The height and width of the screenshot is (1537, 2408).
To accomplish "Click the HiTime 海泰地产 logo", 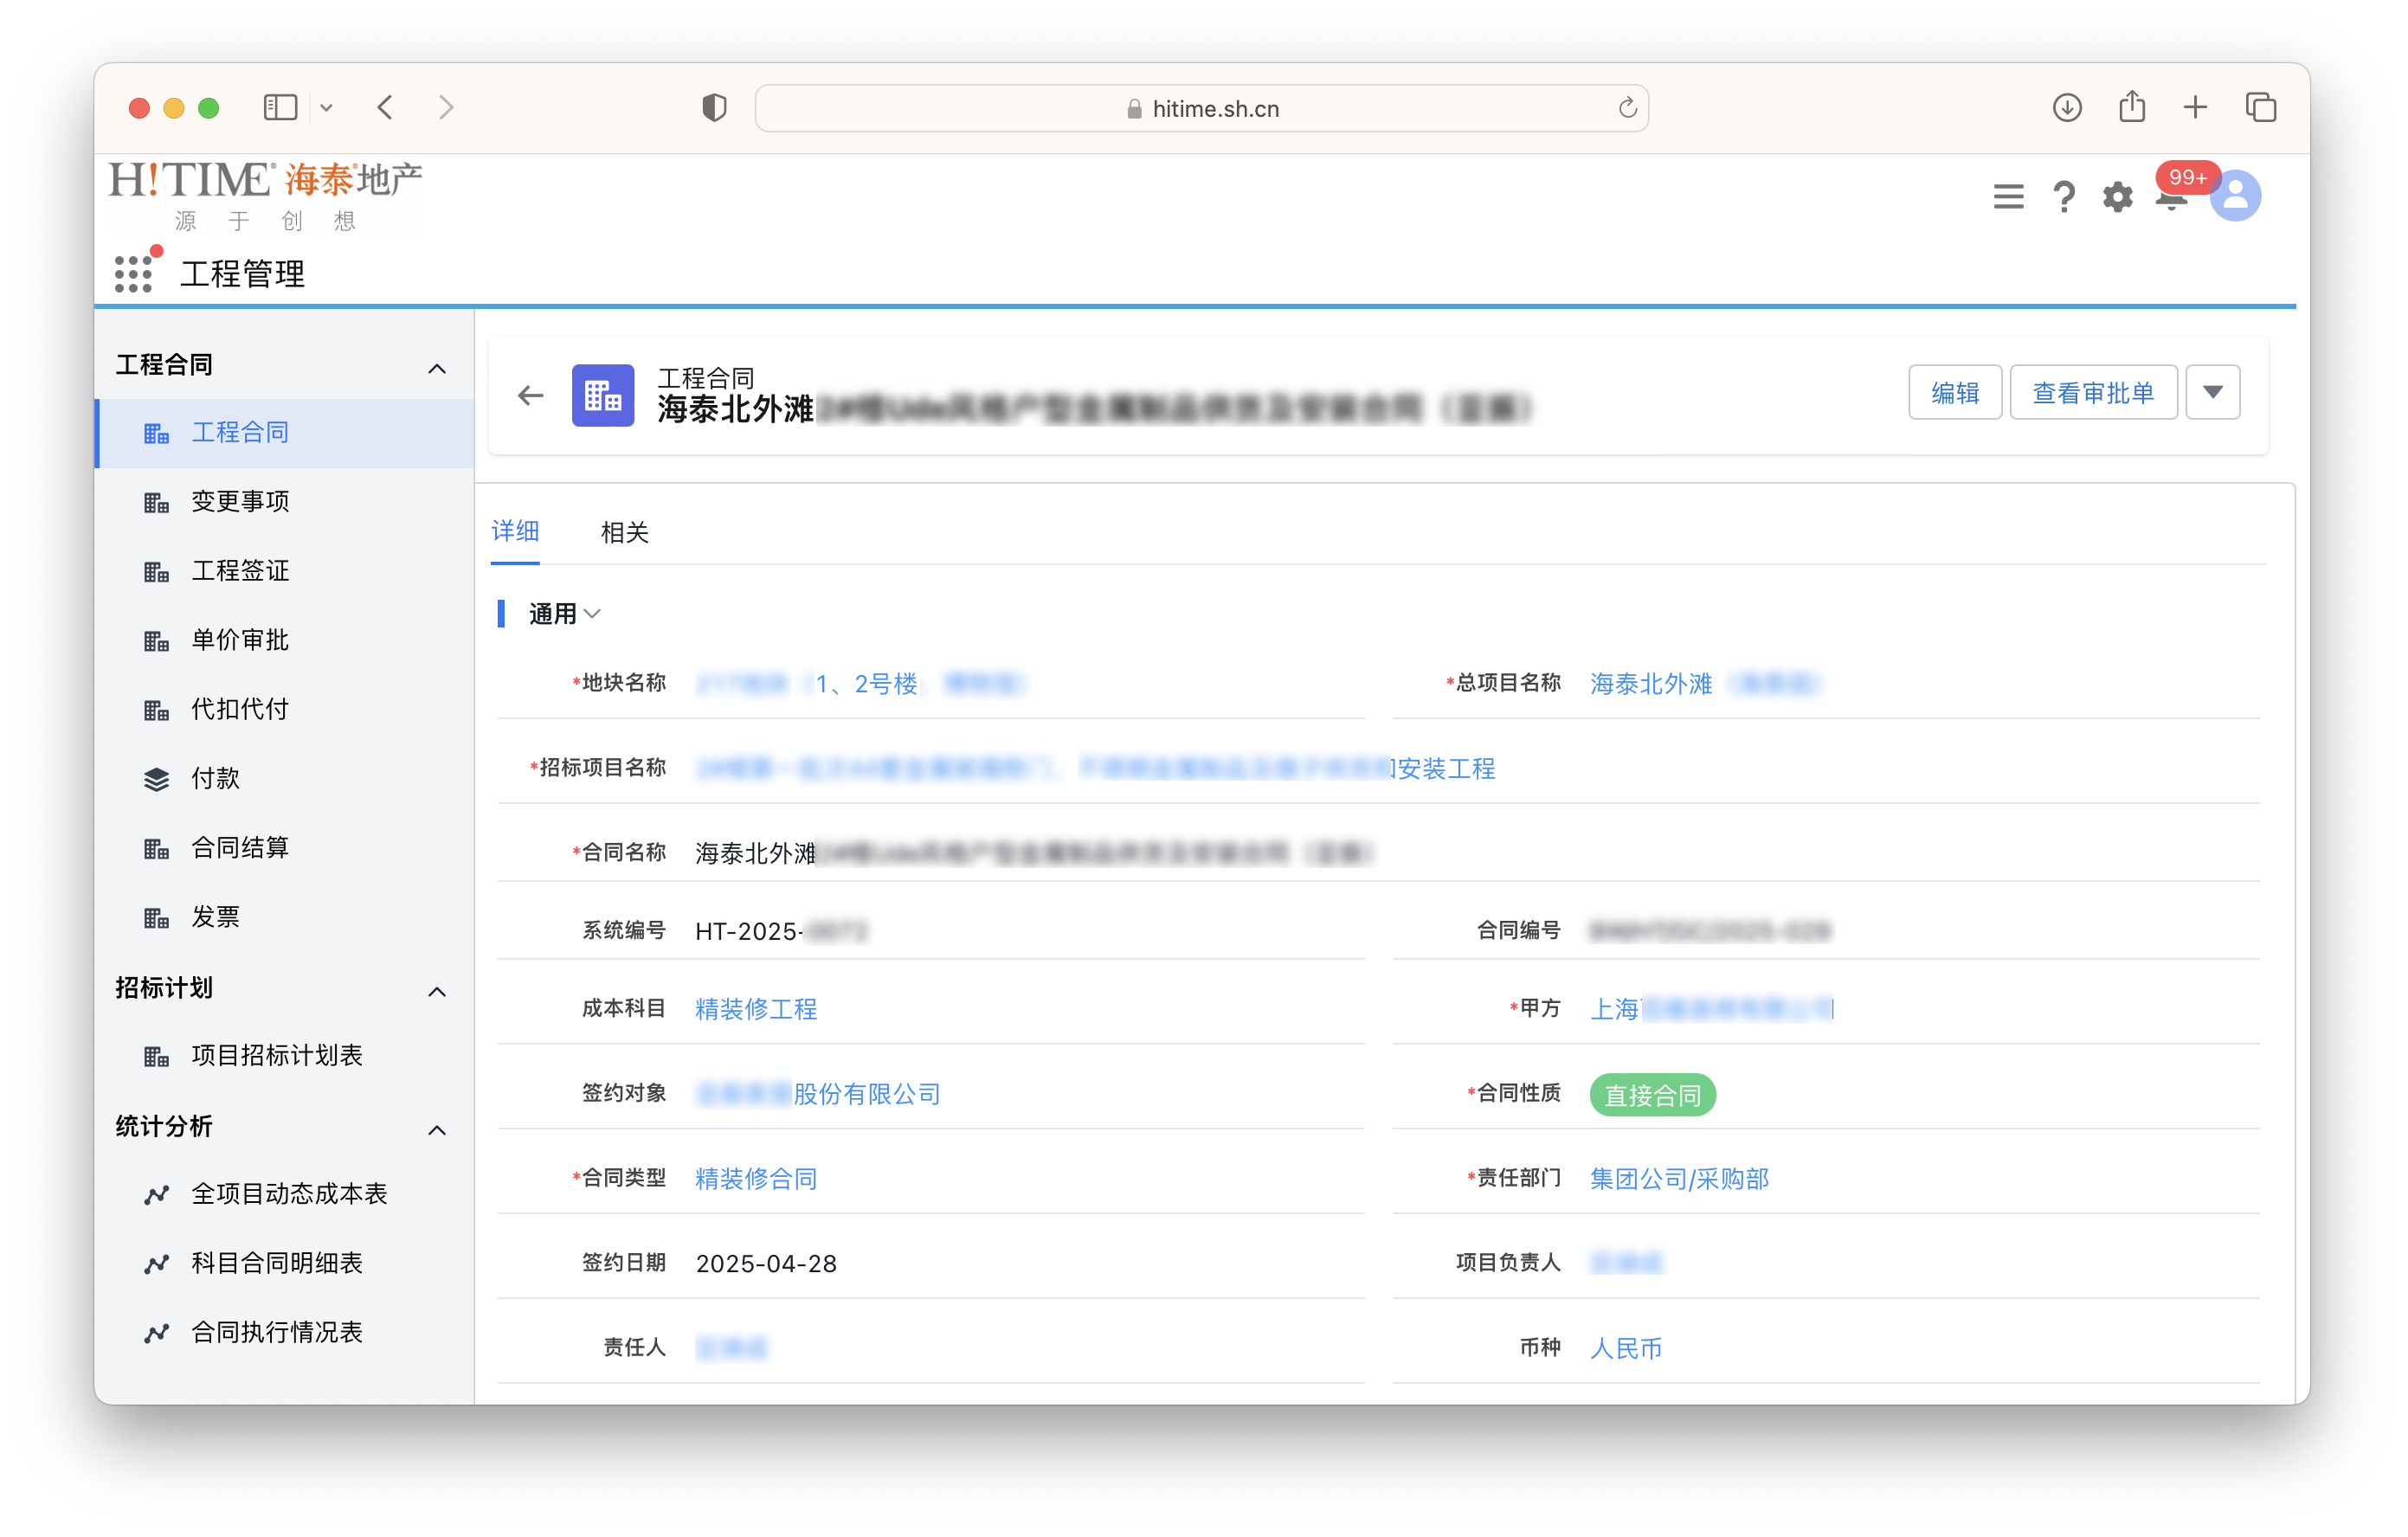I will pyautogui.click(x=265, y=196).
